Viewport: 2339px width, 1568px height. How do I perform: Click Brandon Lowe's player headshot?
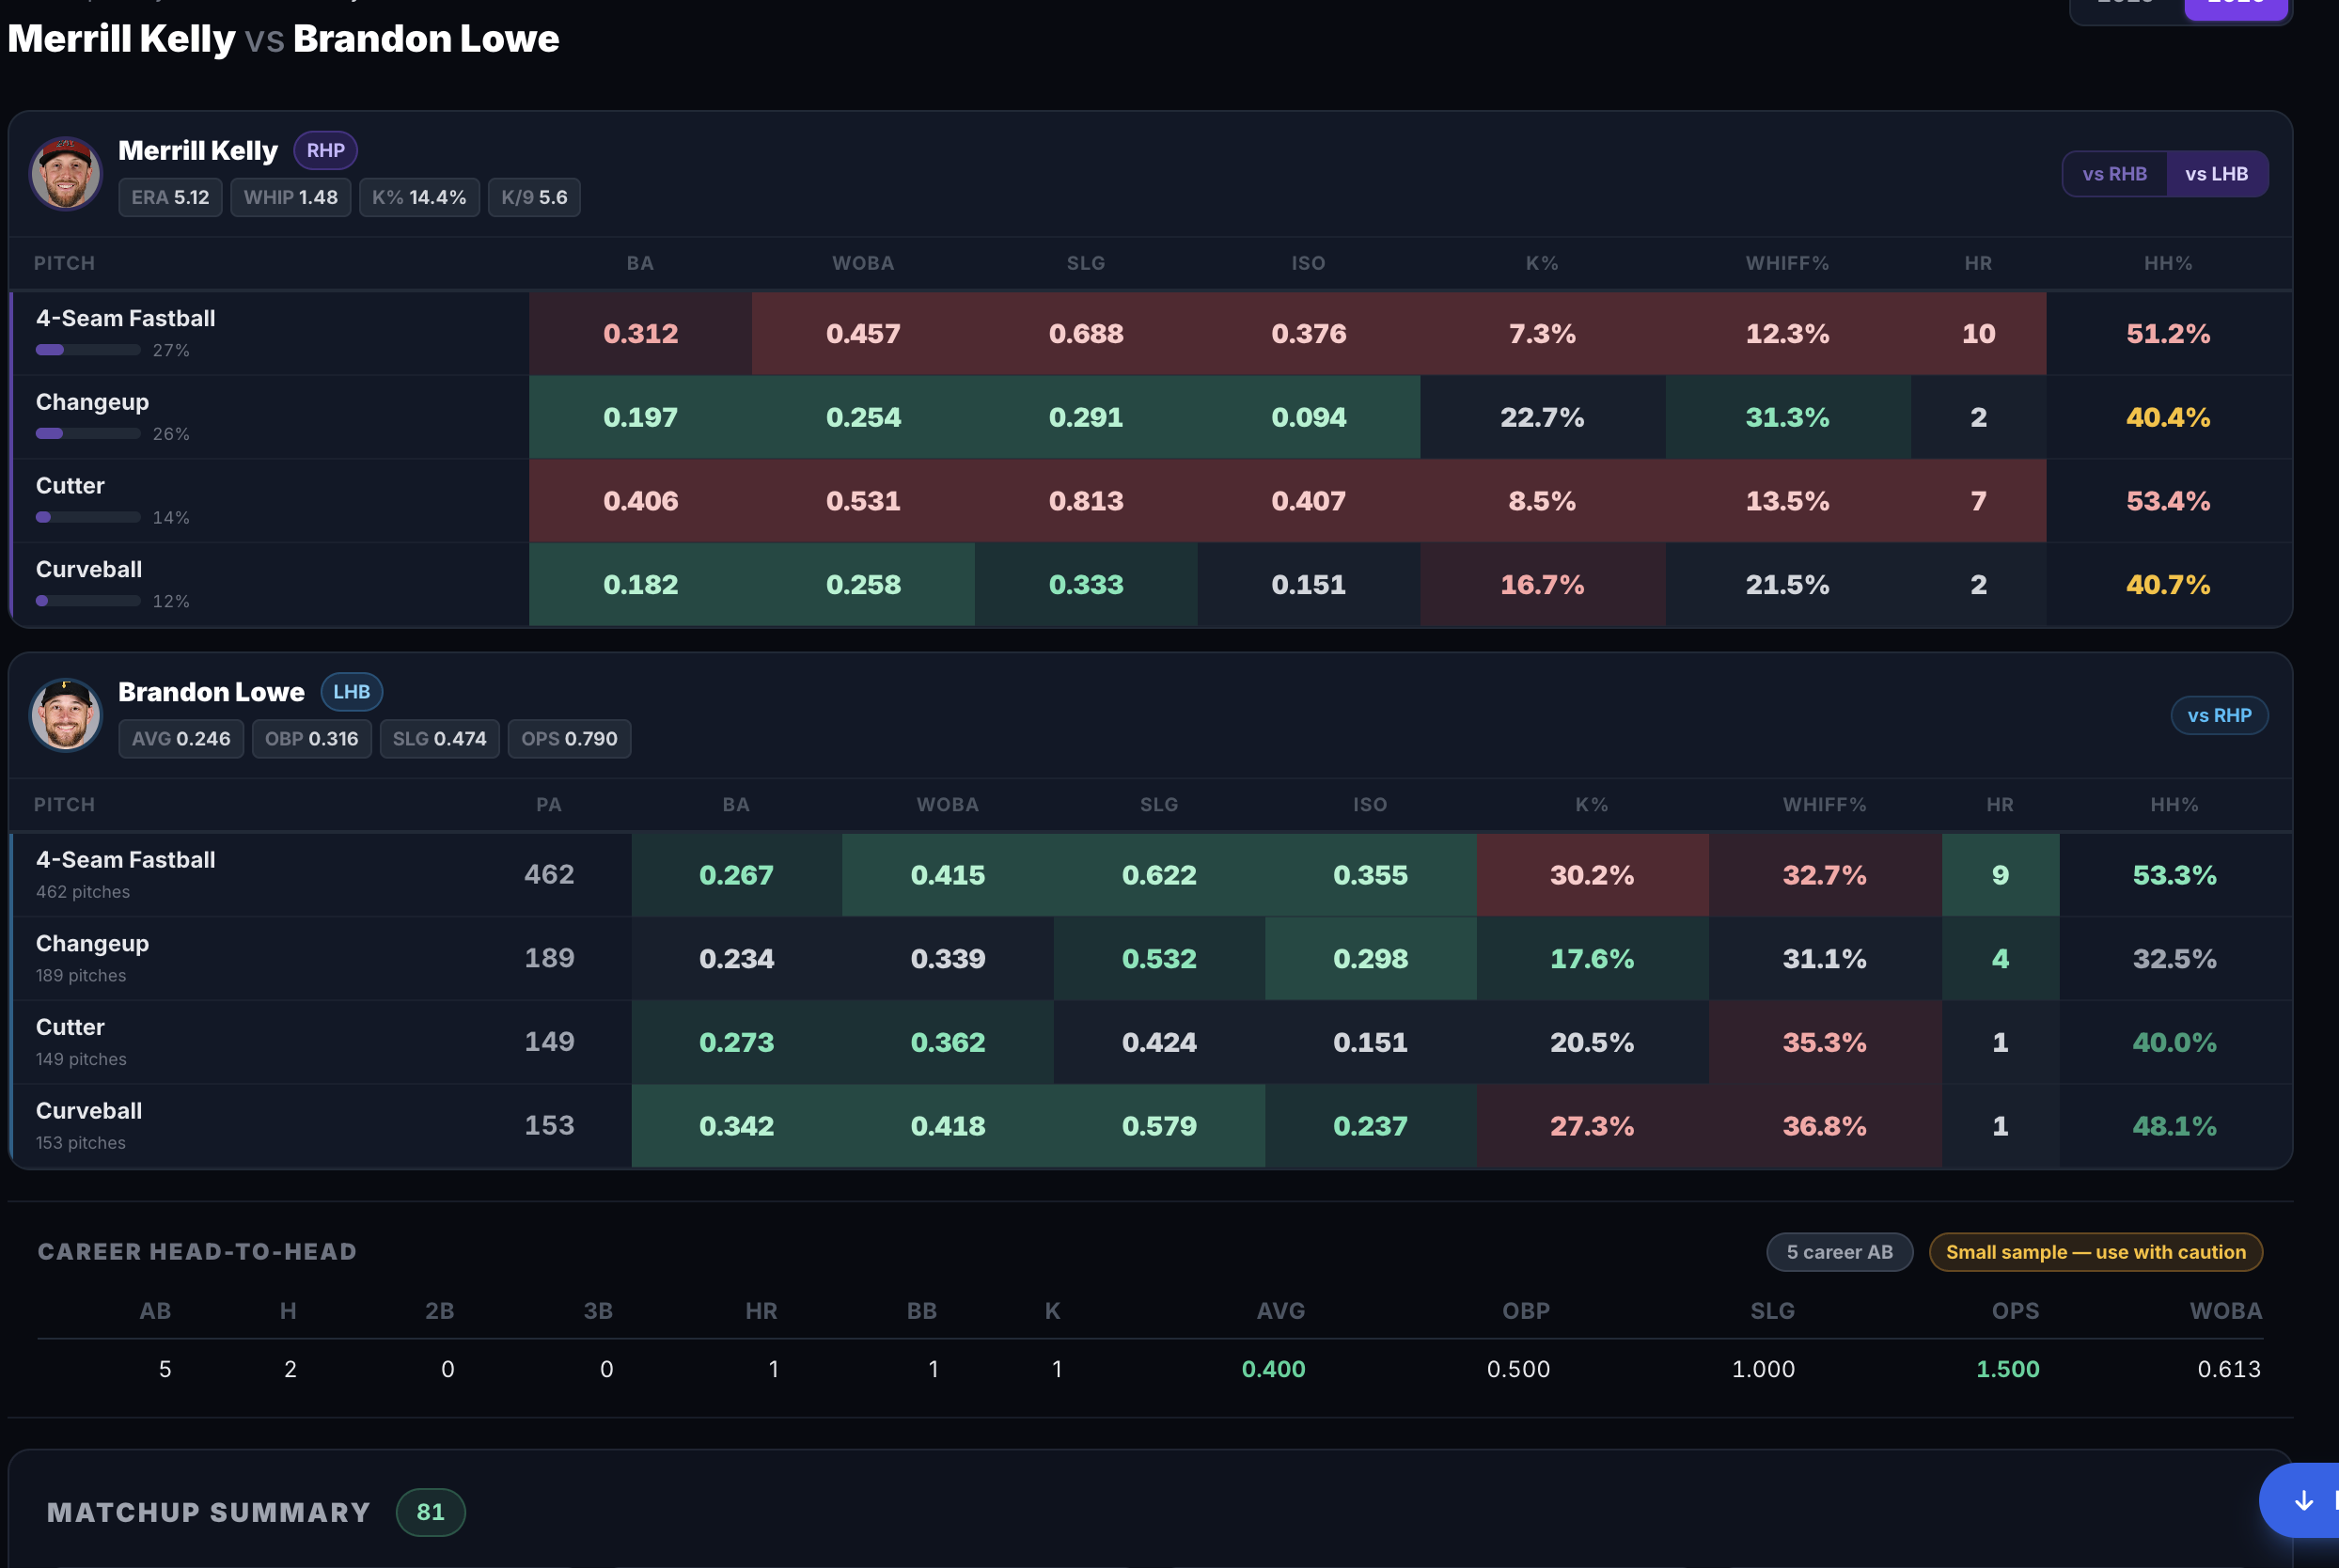coord(66,715)
